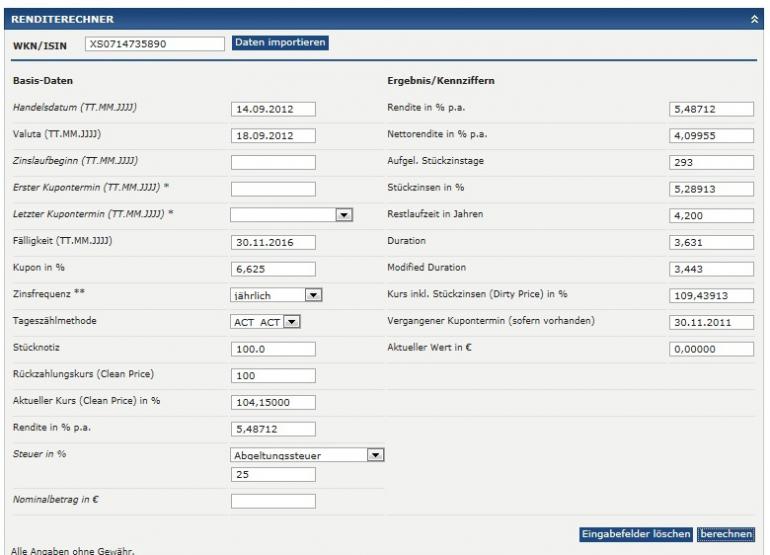Edit the Kupon in % field
The height and width of the screenshot is (555, 770).
click(272, 269)
